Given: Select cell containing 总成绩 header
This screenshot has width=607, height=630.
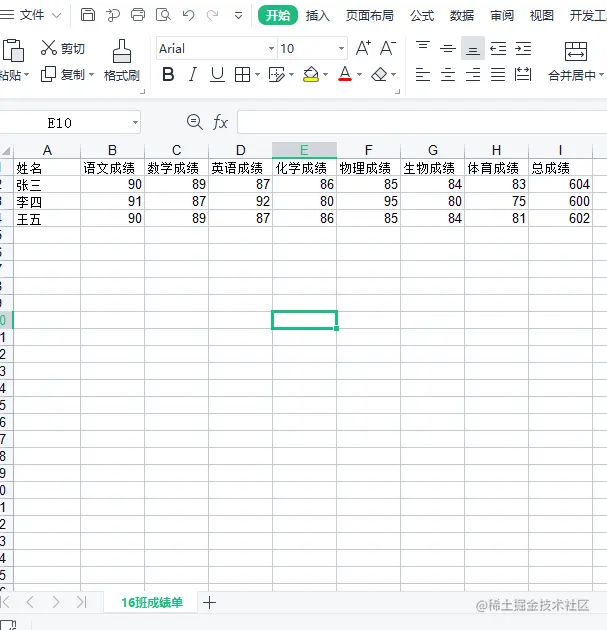Looking at the screenshot, I should click(x=560, y=168).
